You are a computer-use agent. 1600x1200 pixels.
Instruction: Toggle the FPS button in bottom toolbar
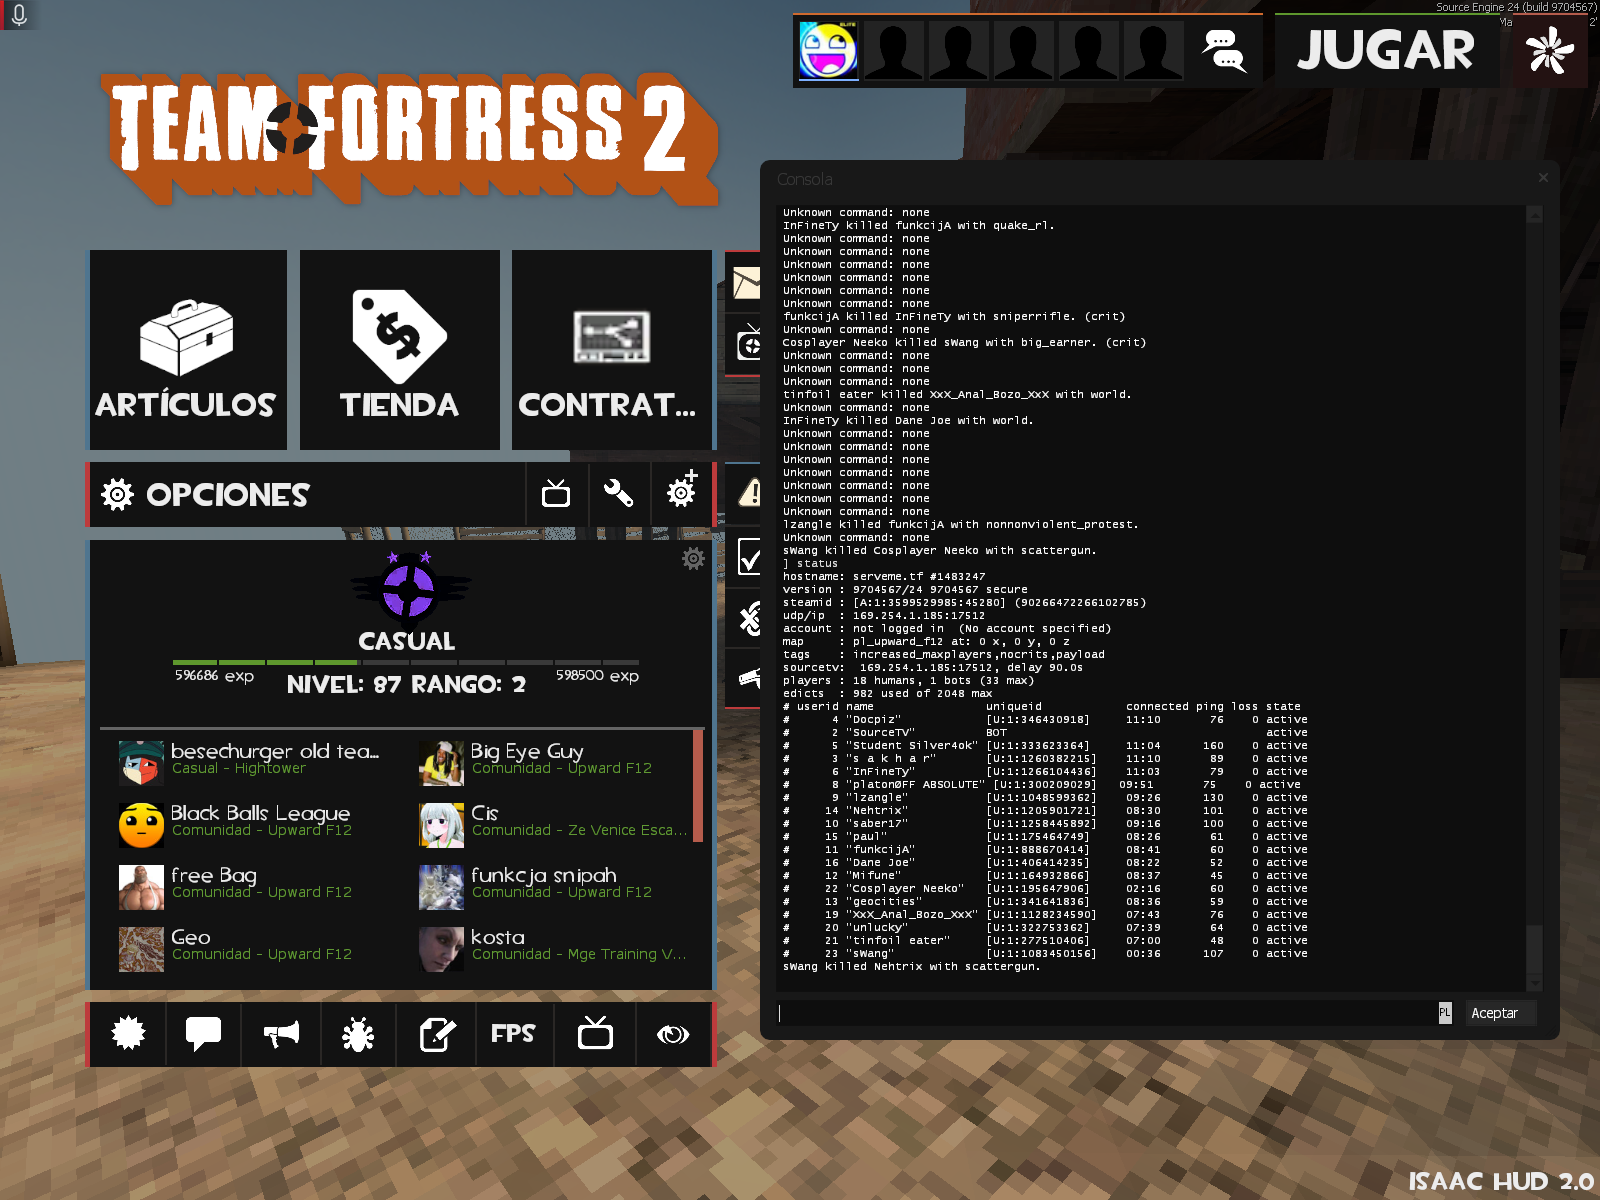coord(513,1034)
